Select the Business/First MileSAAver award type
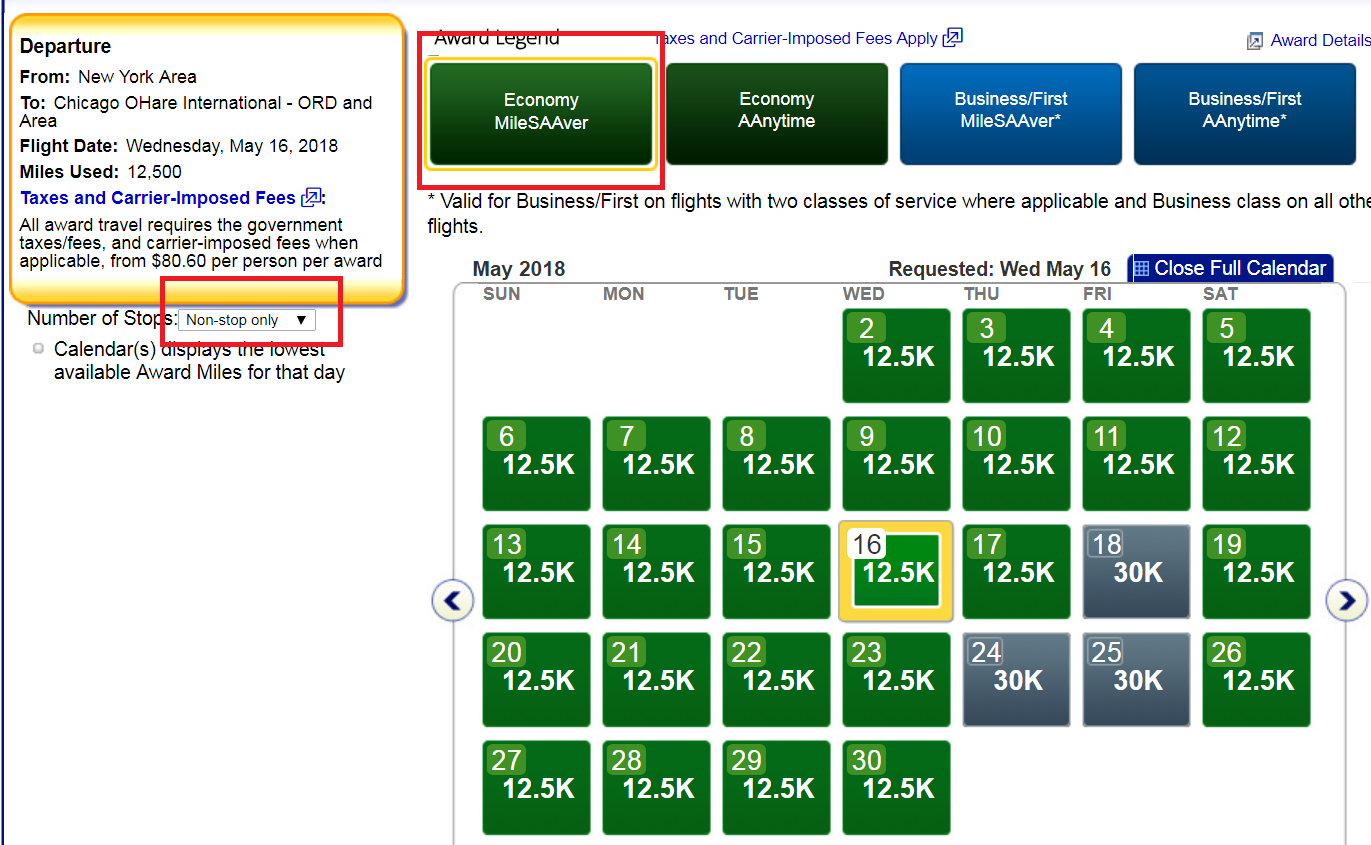 (x=1011, y=112)
